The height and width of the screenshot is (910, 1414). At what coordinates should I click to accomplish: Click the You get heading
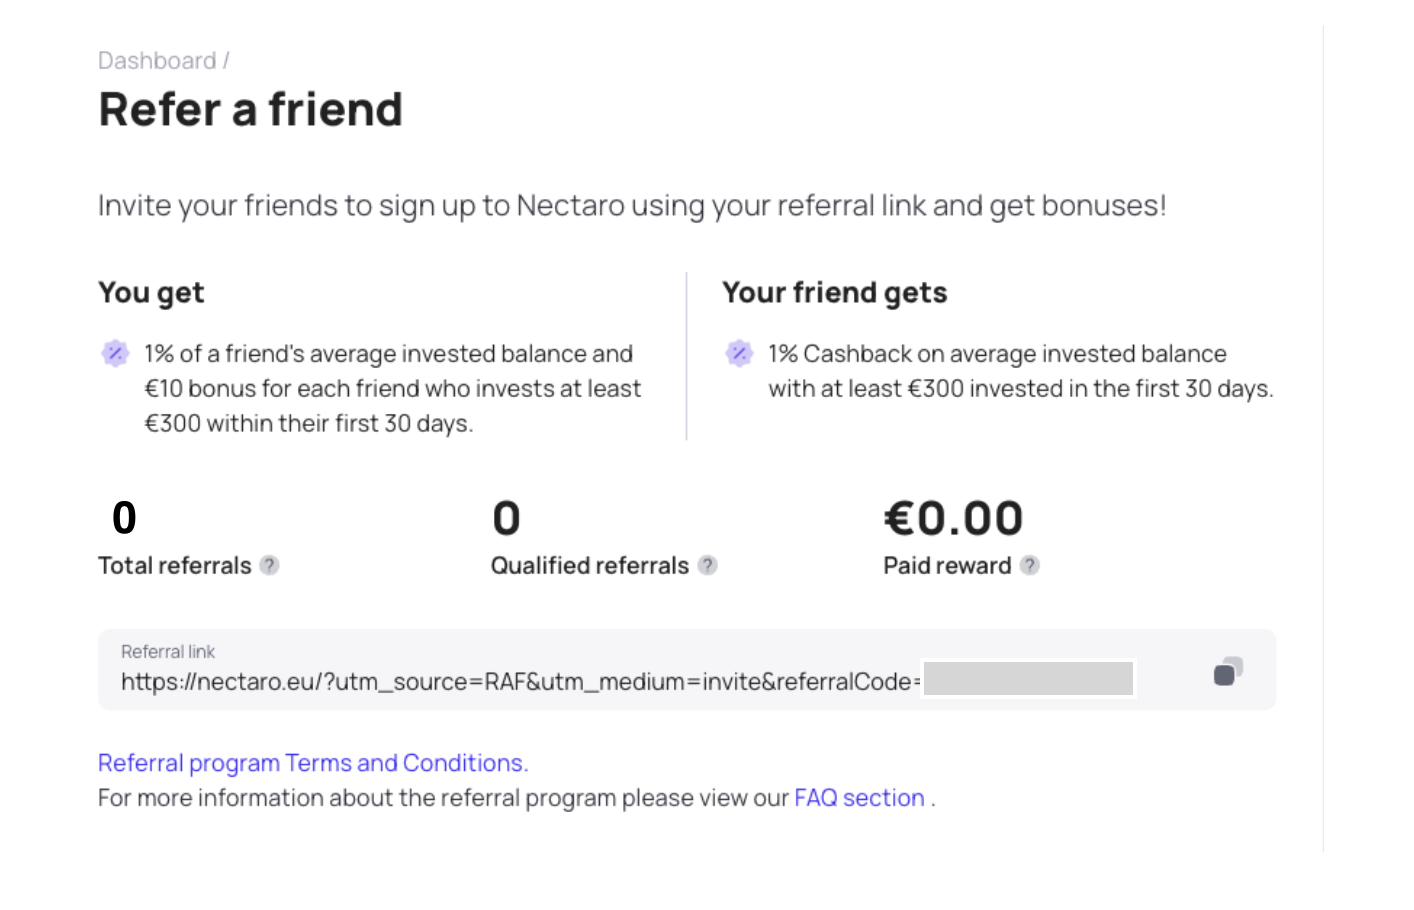pos(151,293)
